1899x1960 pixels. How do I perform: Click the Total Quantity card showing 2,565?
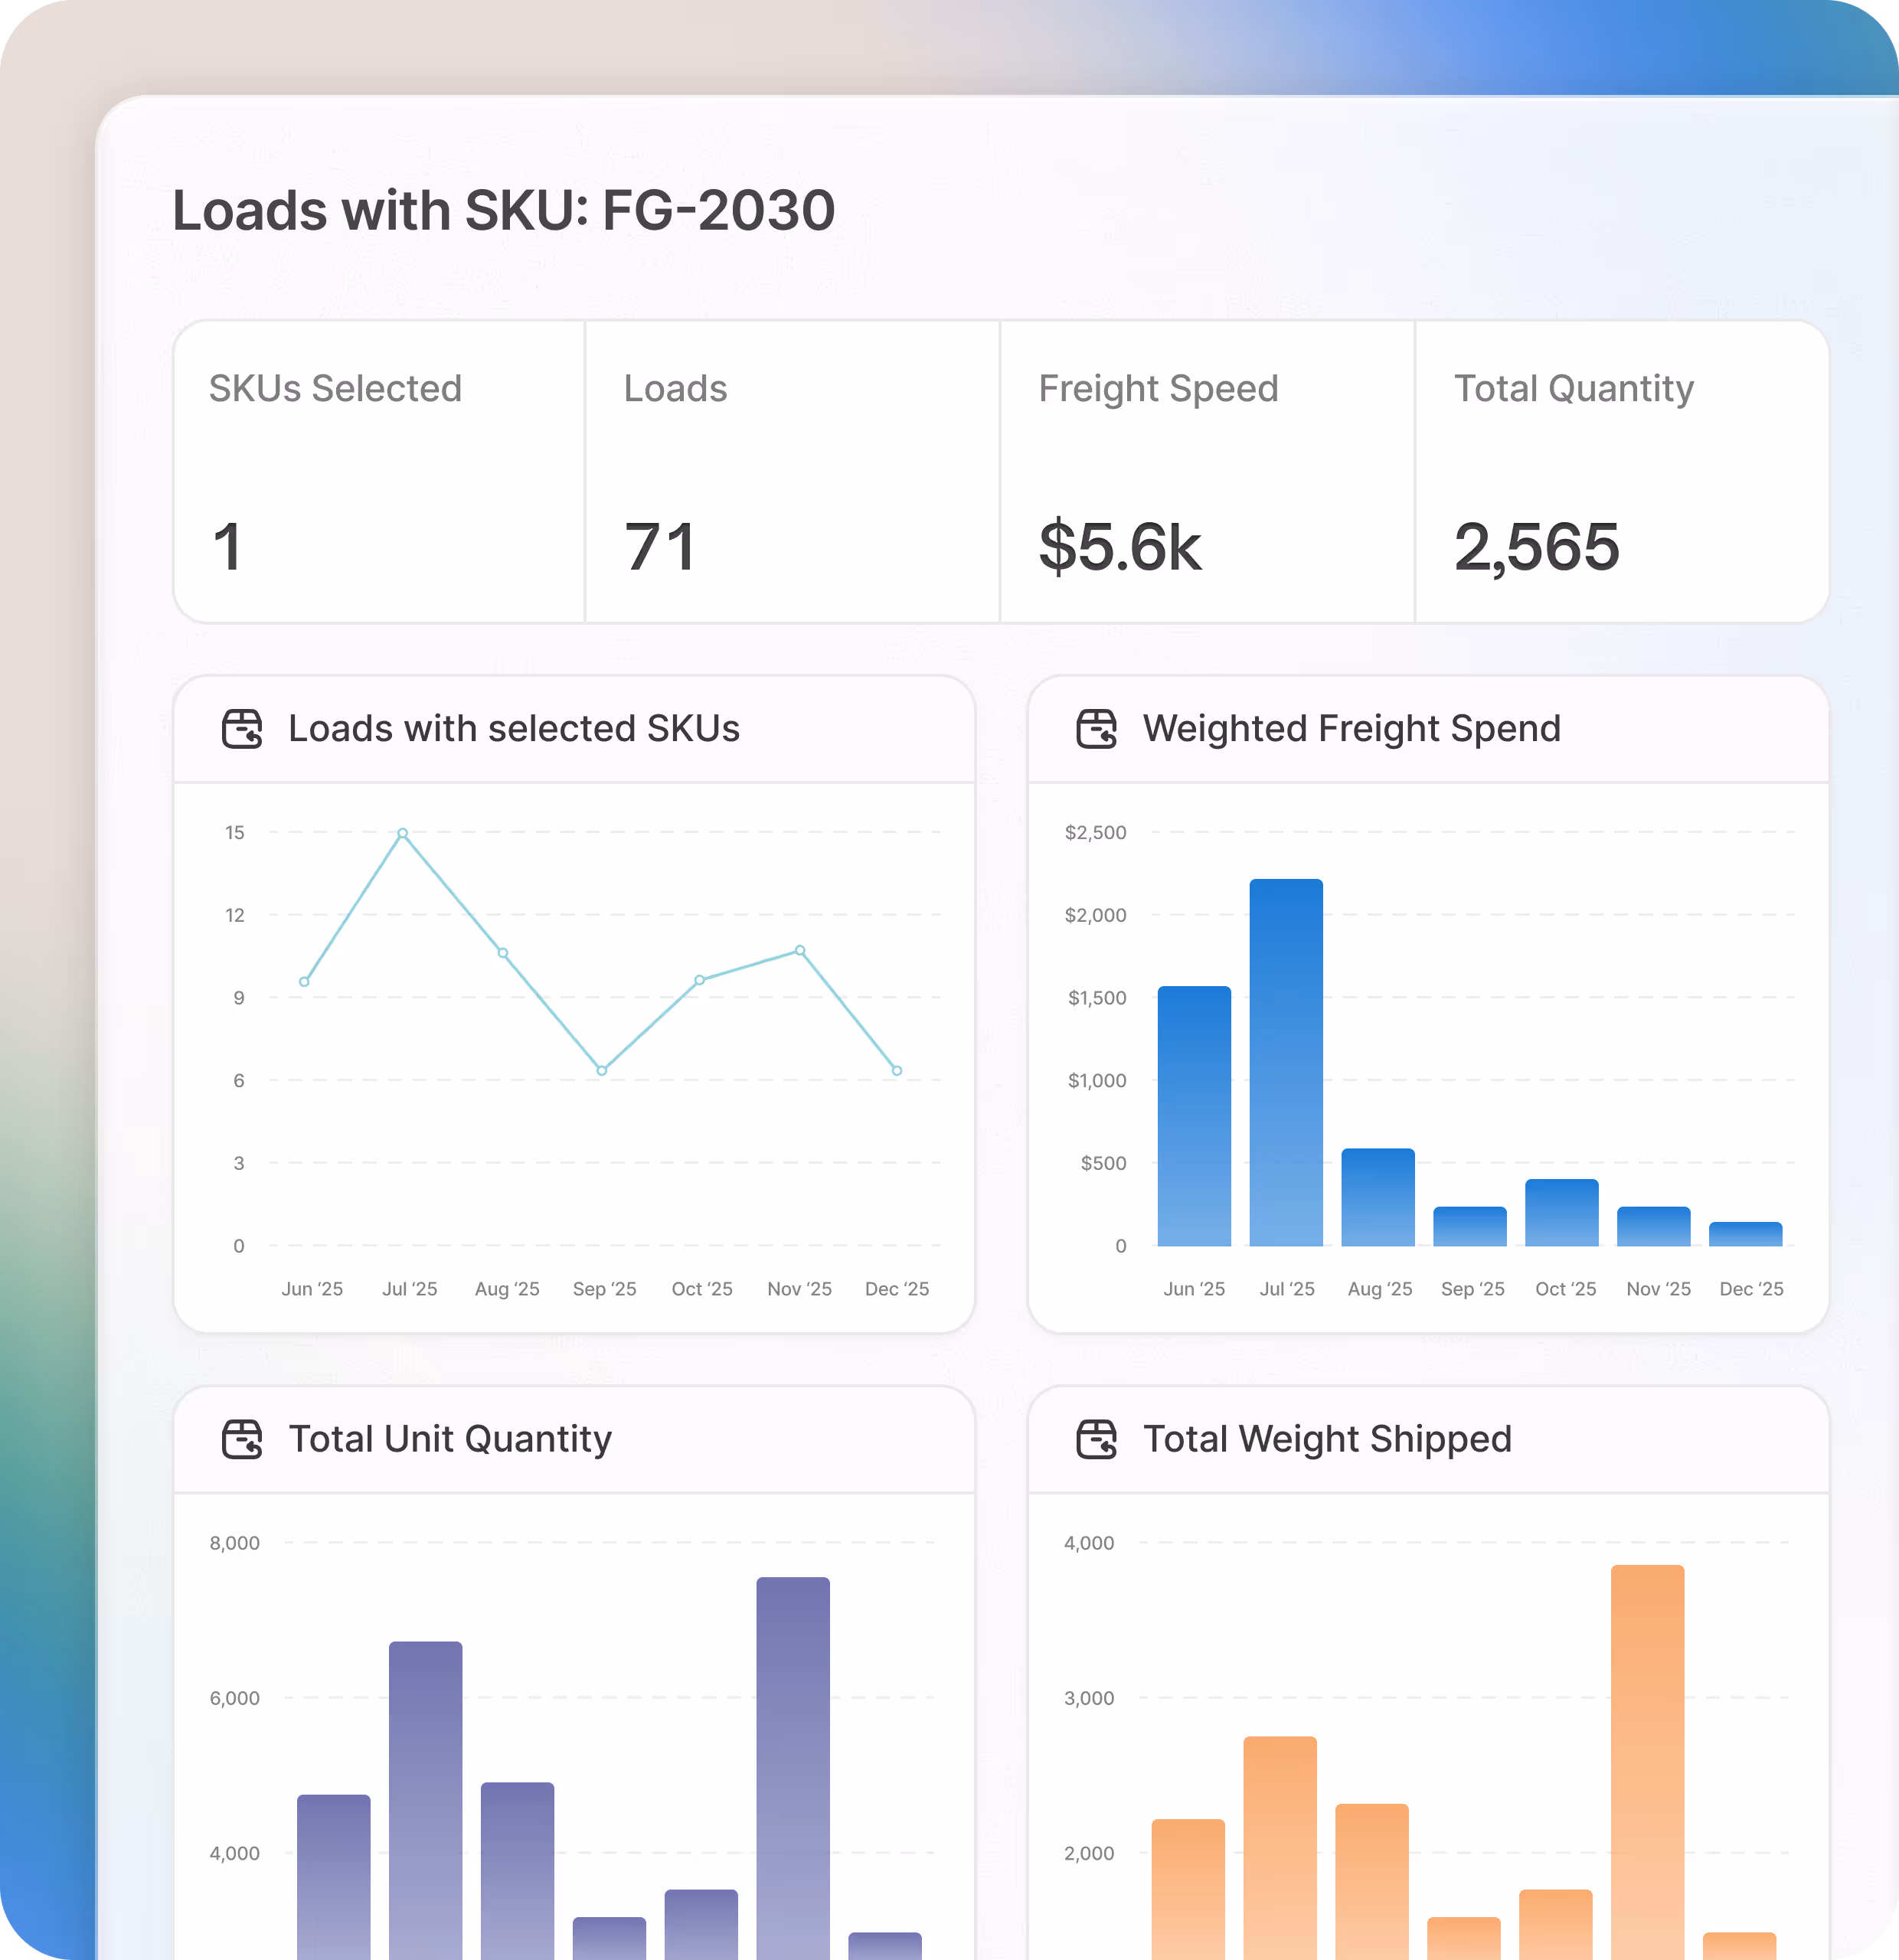click(1538, 546)
